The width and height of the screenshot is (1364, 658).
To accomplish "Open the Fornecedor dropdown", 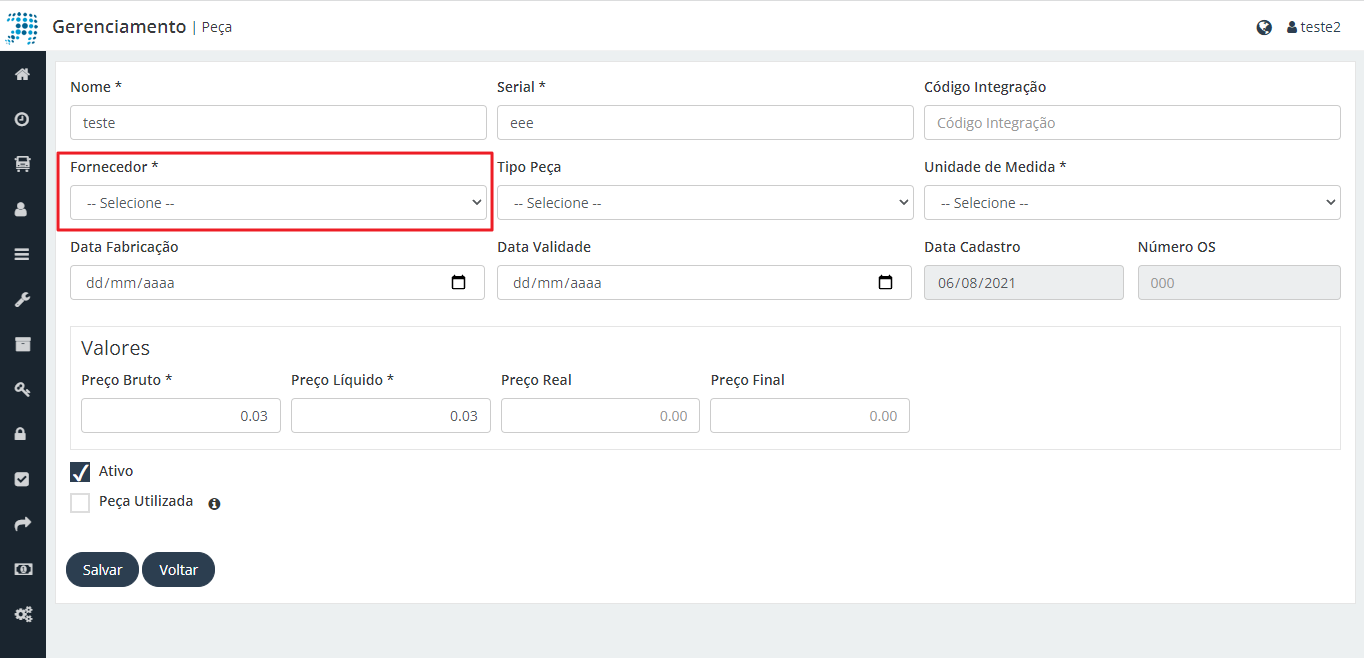I will click(278, 203).
